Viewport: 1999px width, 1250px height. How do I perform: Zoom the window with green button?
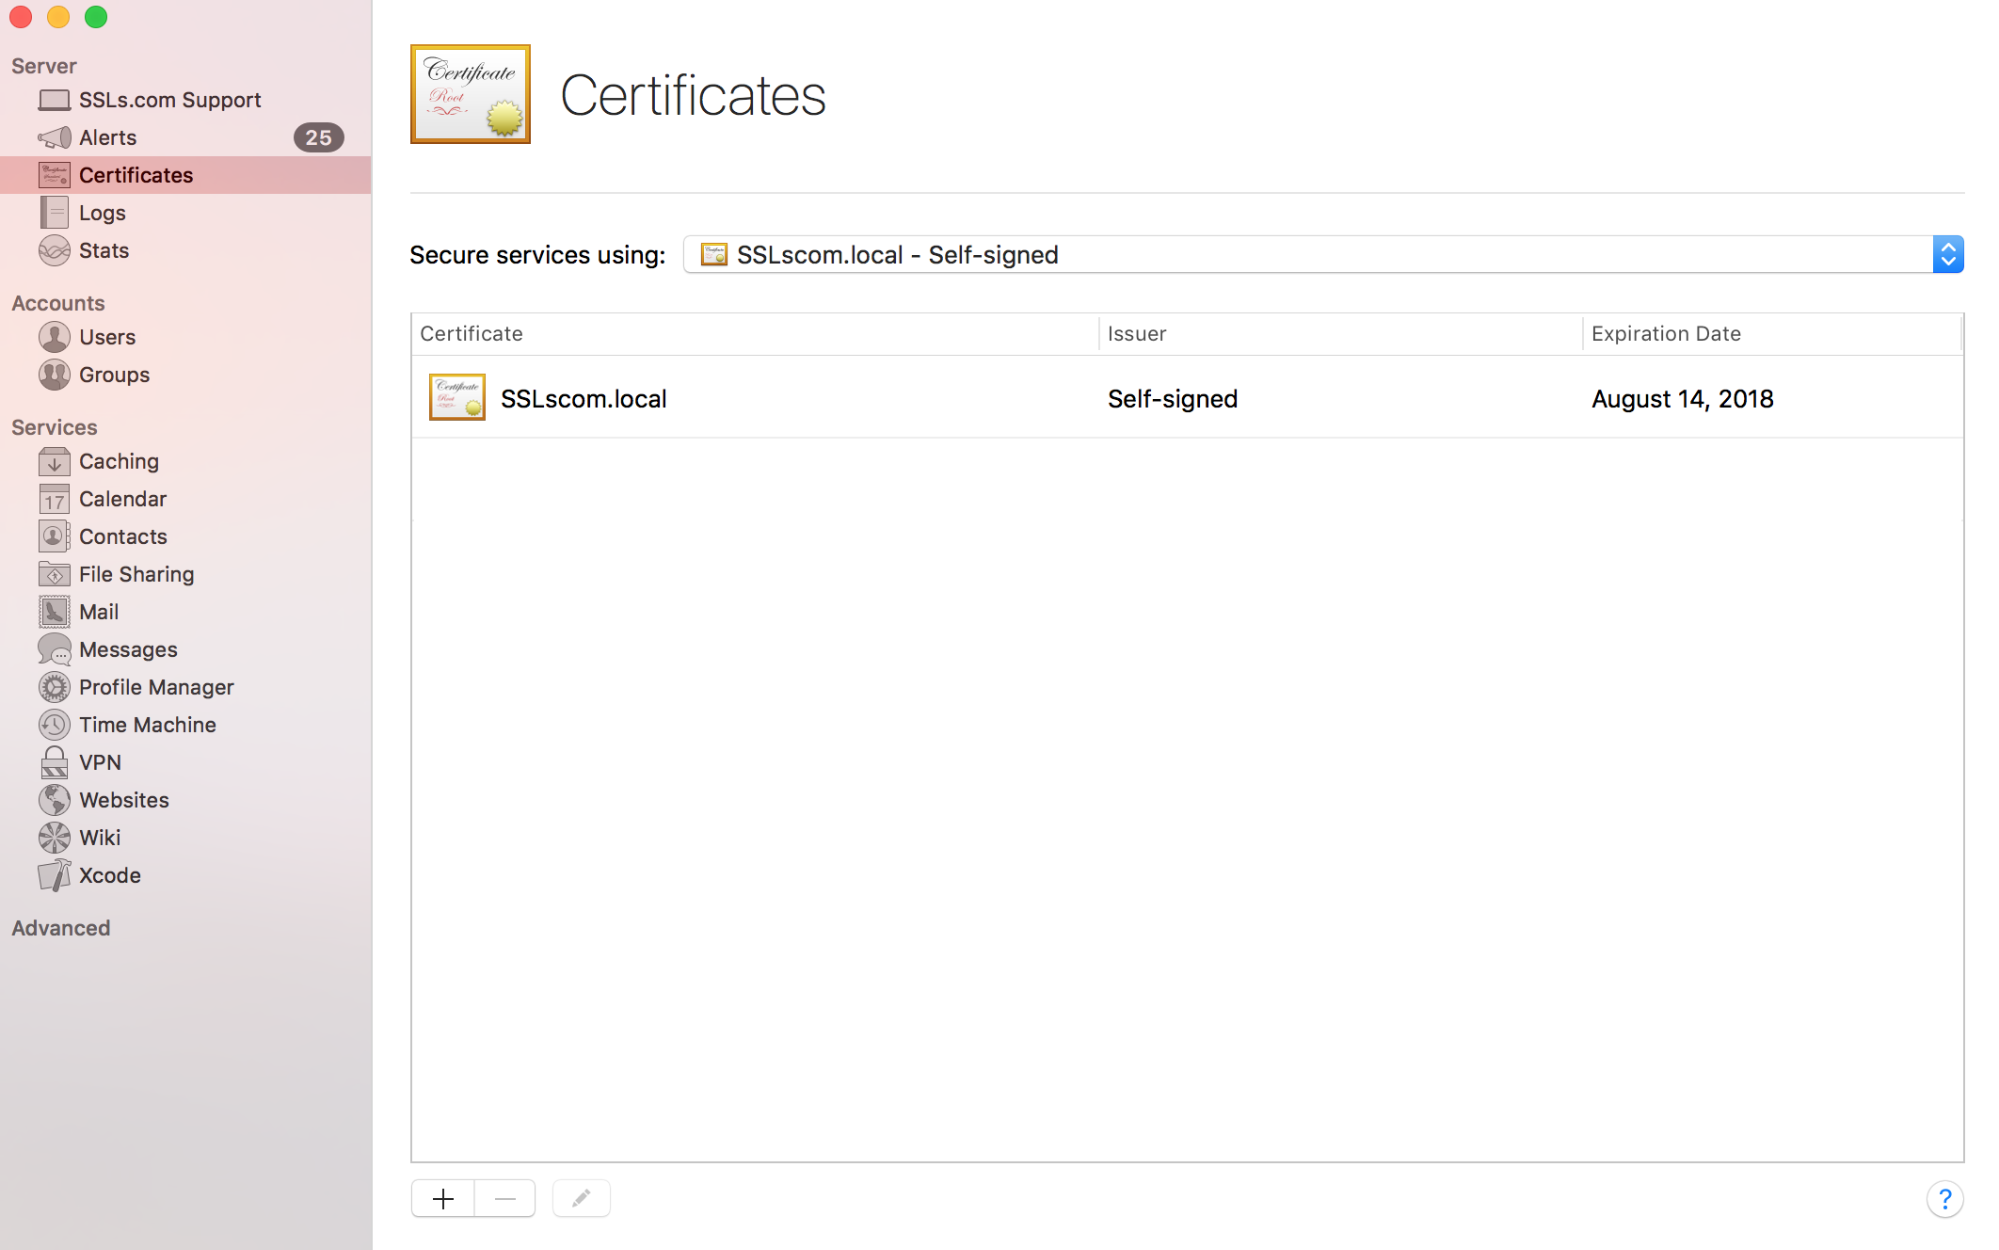tap(96, 17)
